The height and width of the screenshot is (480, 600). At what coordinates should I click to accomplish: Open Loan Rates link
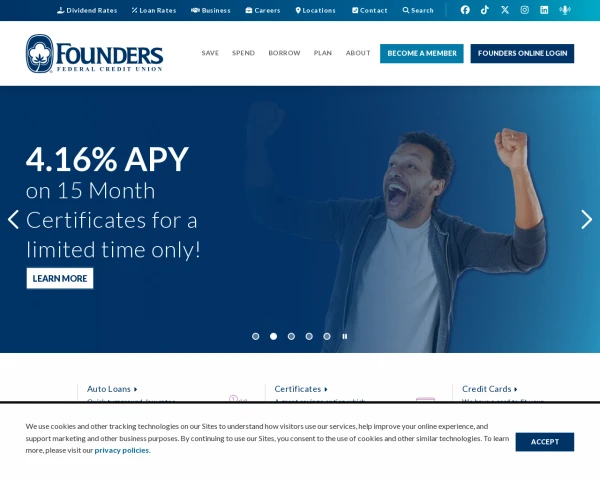pos(154,10)
